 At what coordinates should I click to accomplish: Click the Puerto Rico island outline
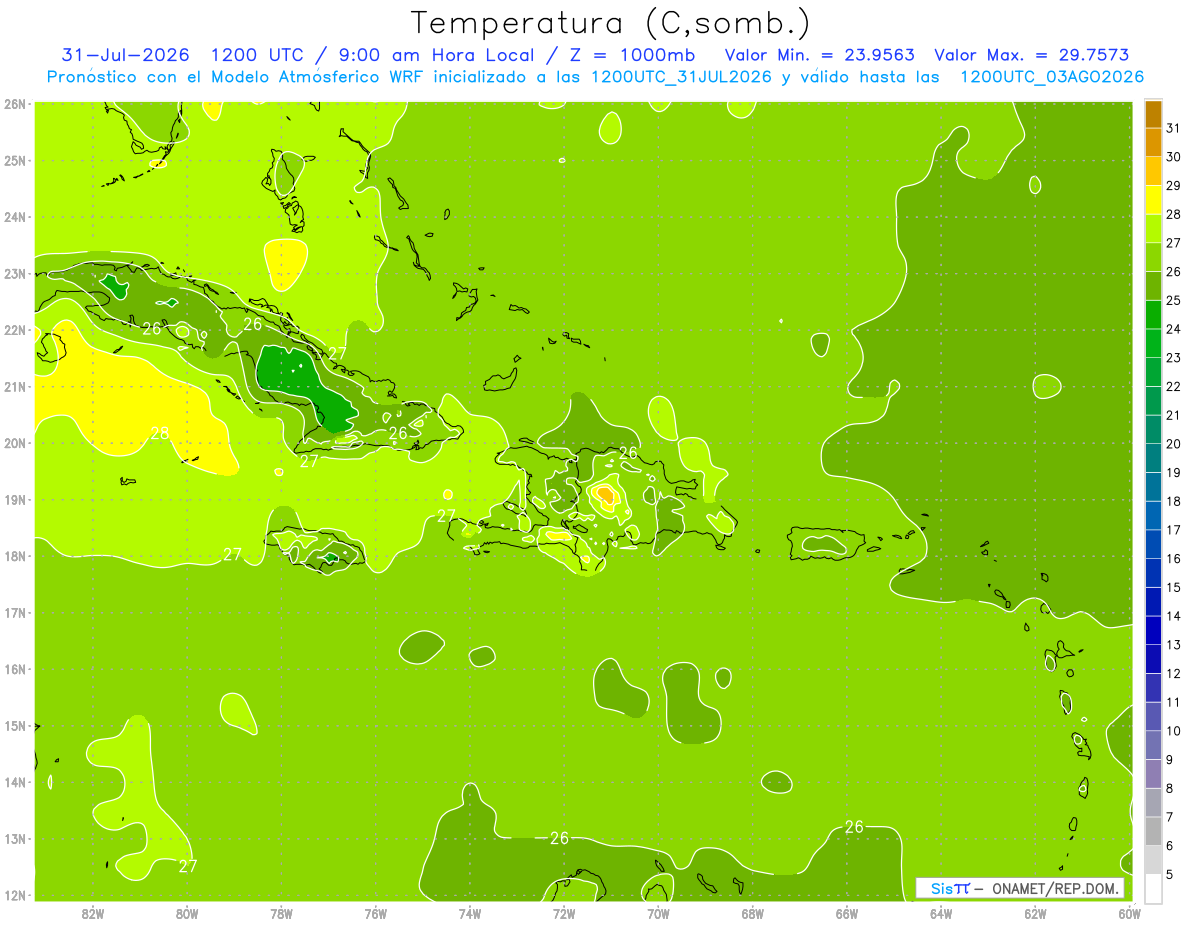tap(825, 543)
